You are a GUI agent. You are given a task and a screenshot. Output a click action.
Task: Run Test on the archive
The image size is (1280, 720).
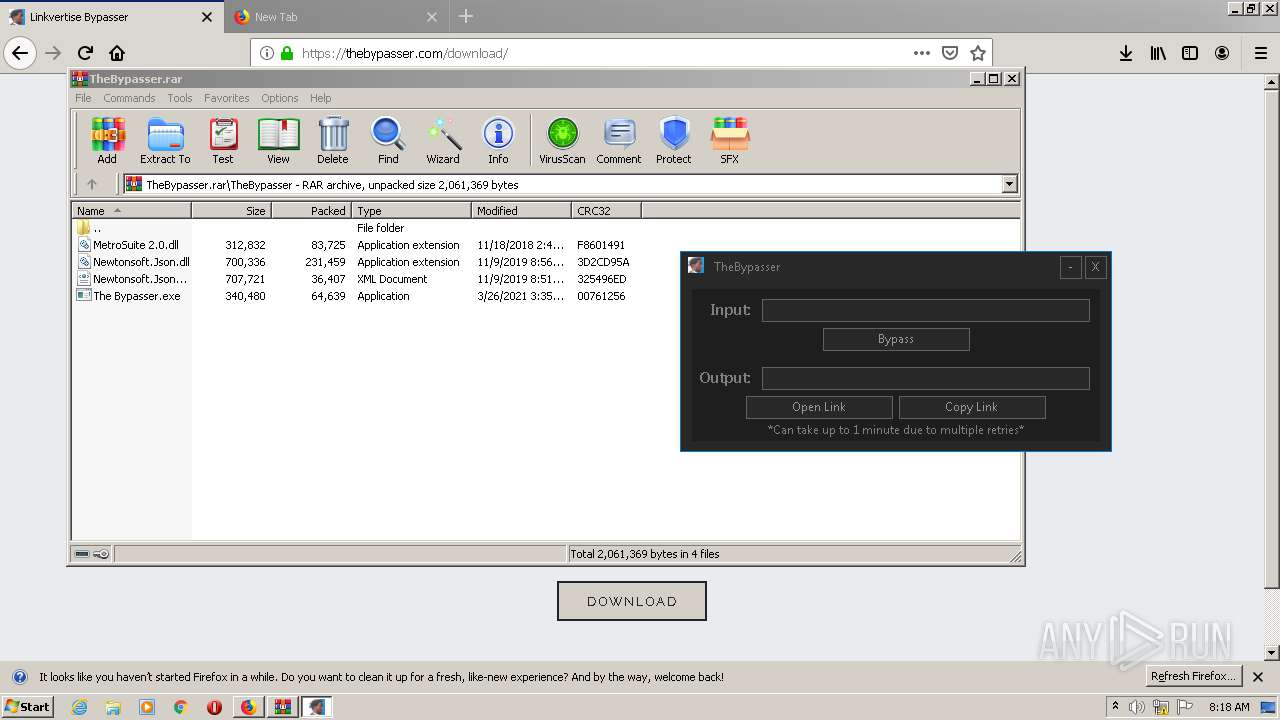tap(223, 140)
